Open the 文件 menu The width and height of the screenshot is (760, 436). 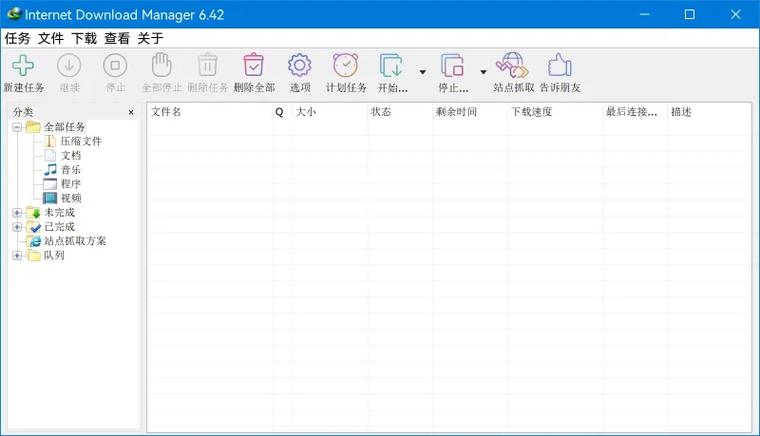click(x=51, y=38)
